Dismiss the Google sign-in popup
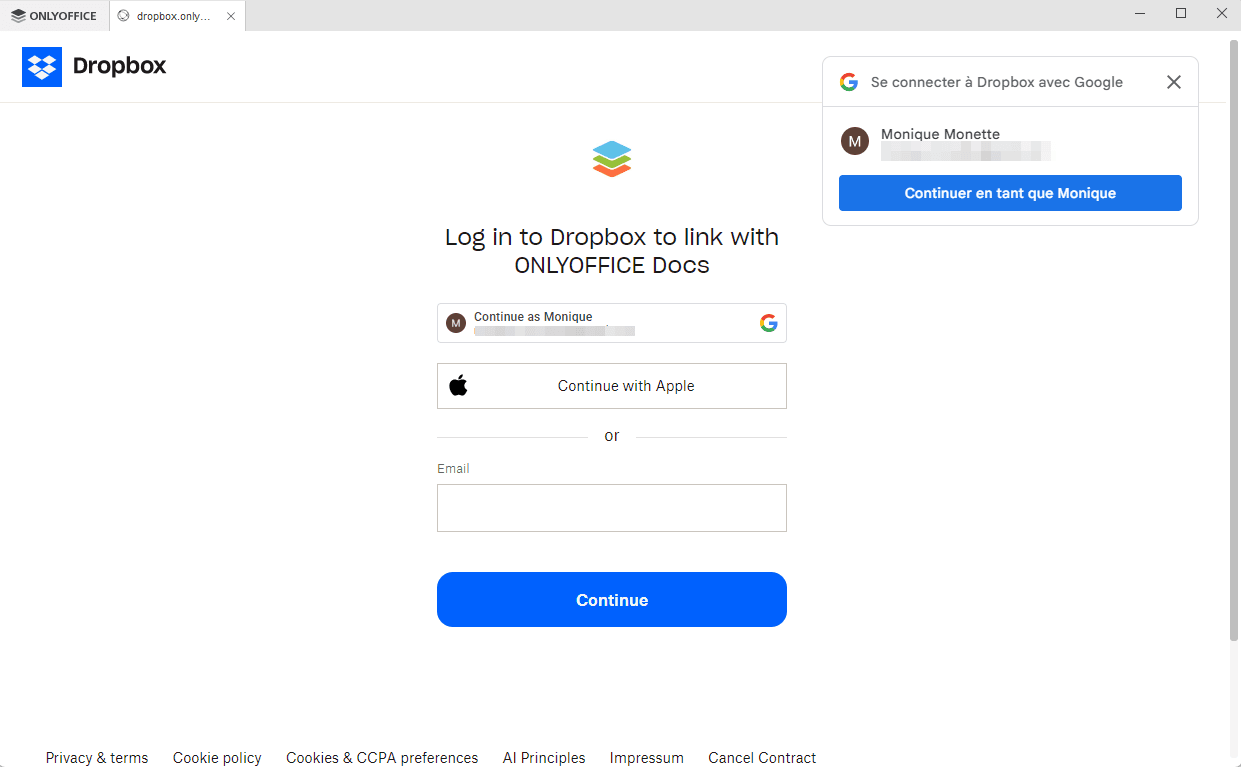1241x767 pixels. coord(1173,82)
